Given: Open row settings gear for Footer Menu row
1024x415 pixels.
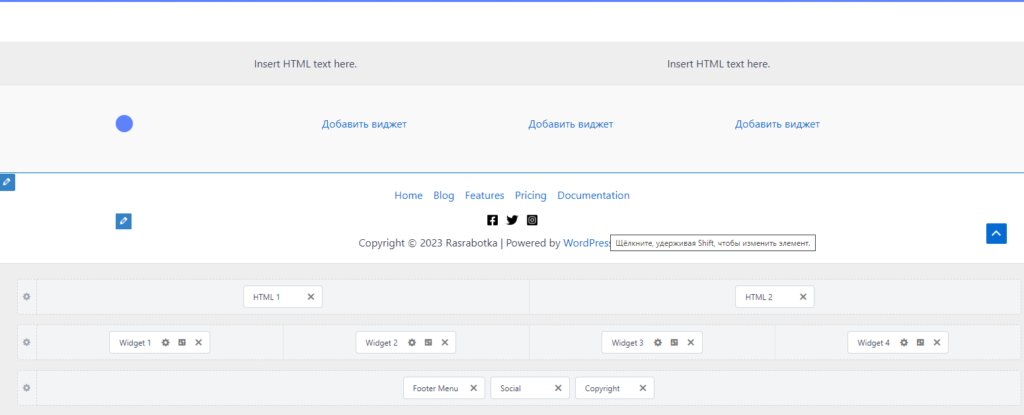Looking at the screenshot, I should pyautogui.click(x=27, y=388).
